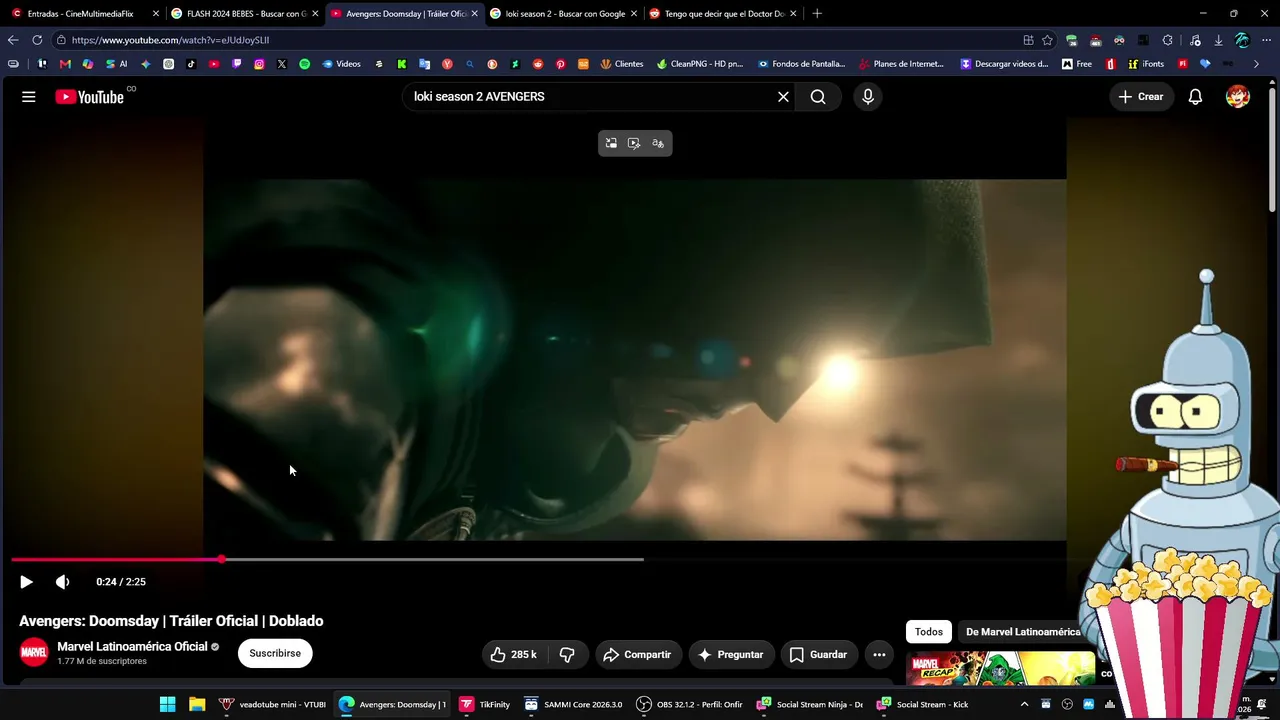Mute the video volume
The width and height of the screenshot is (1280, 720).
tap(62, 582)
